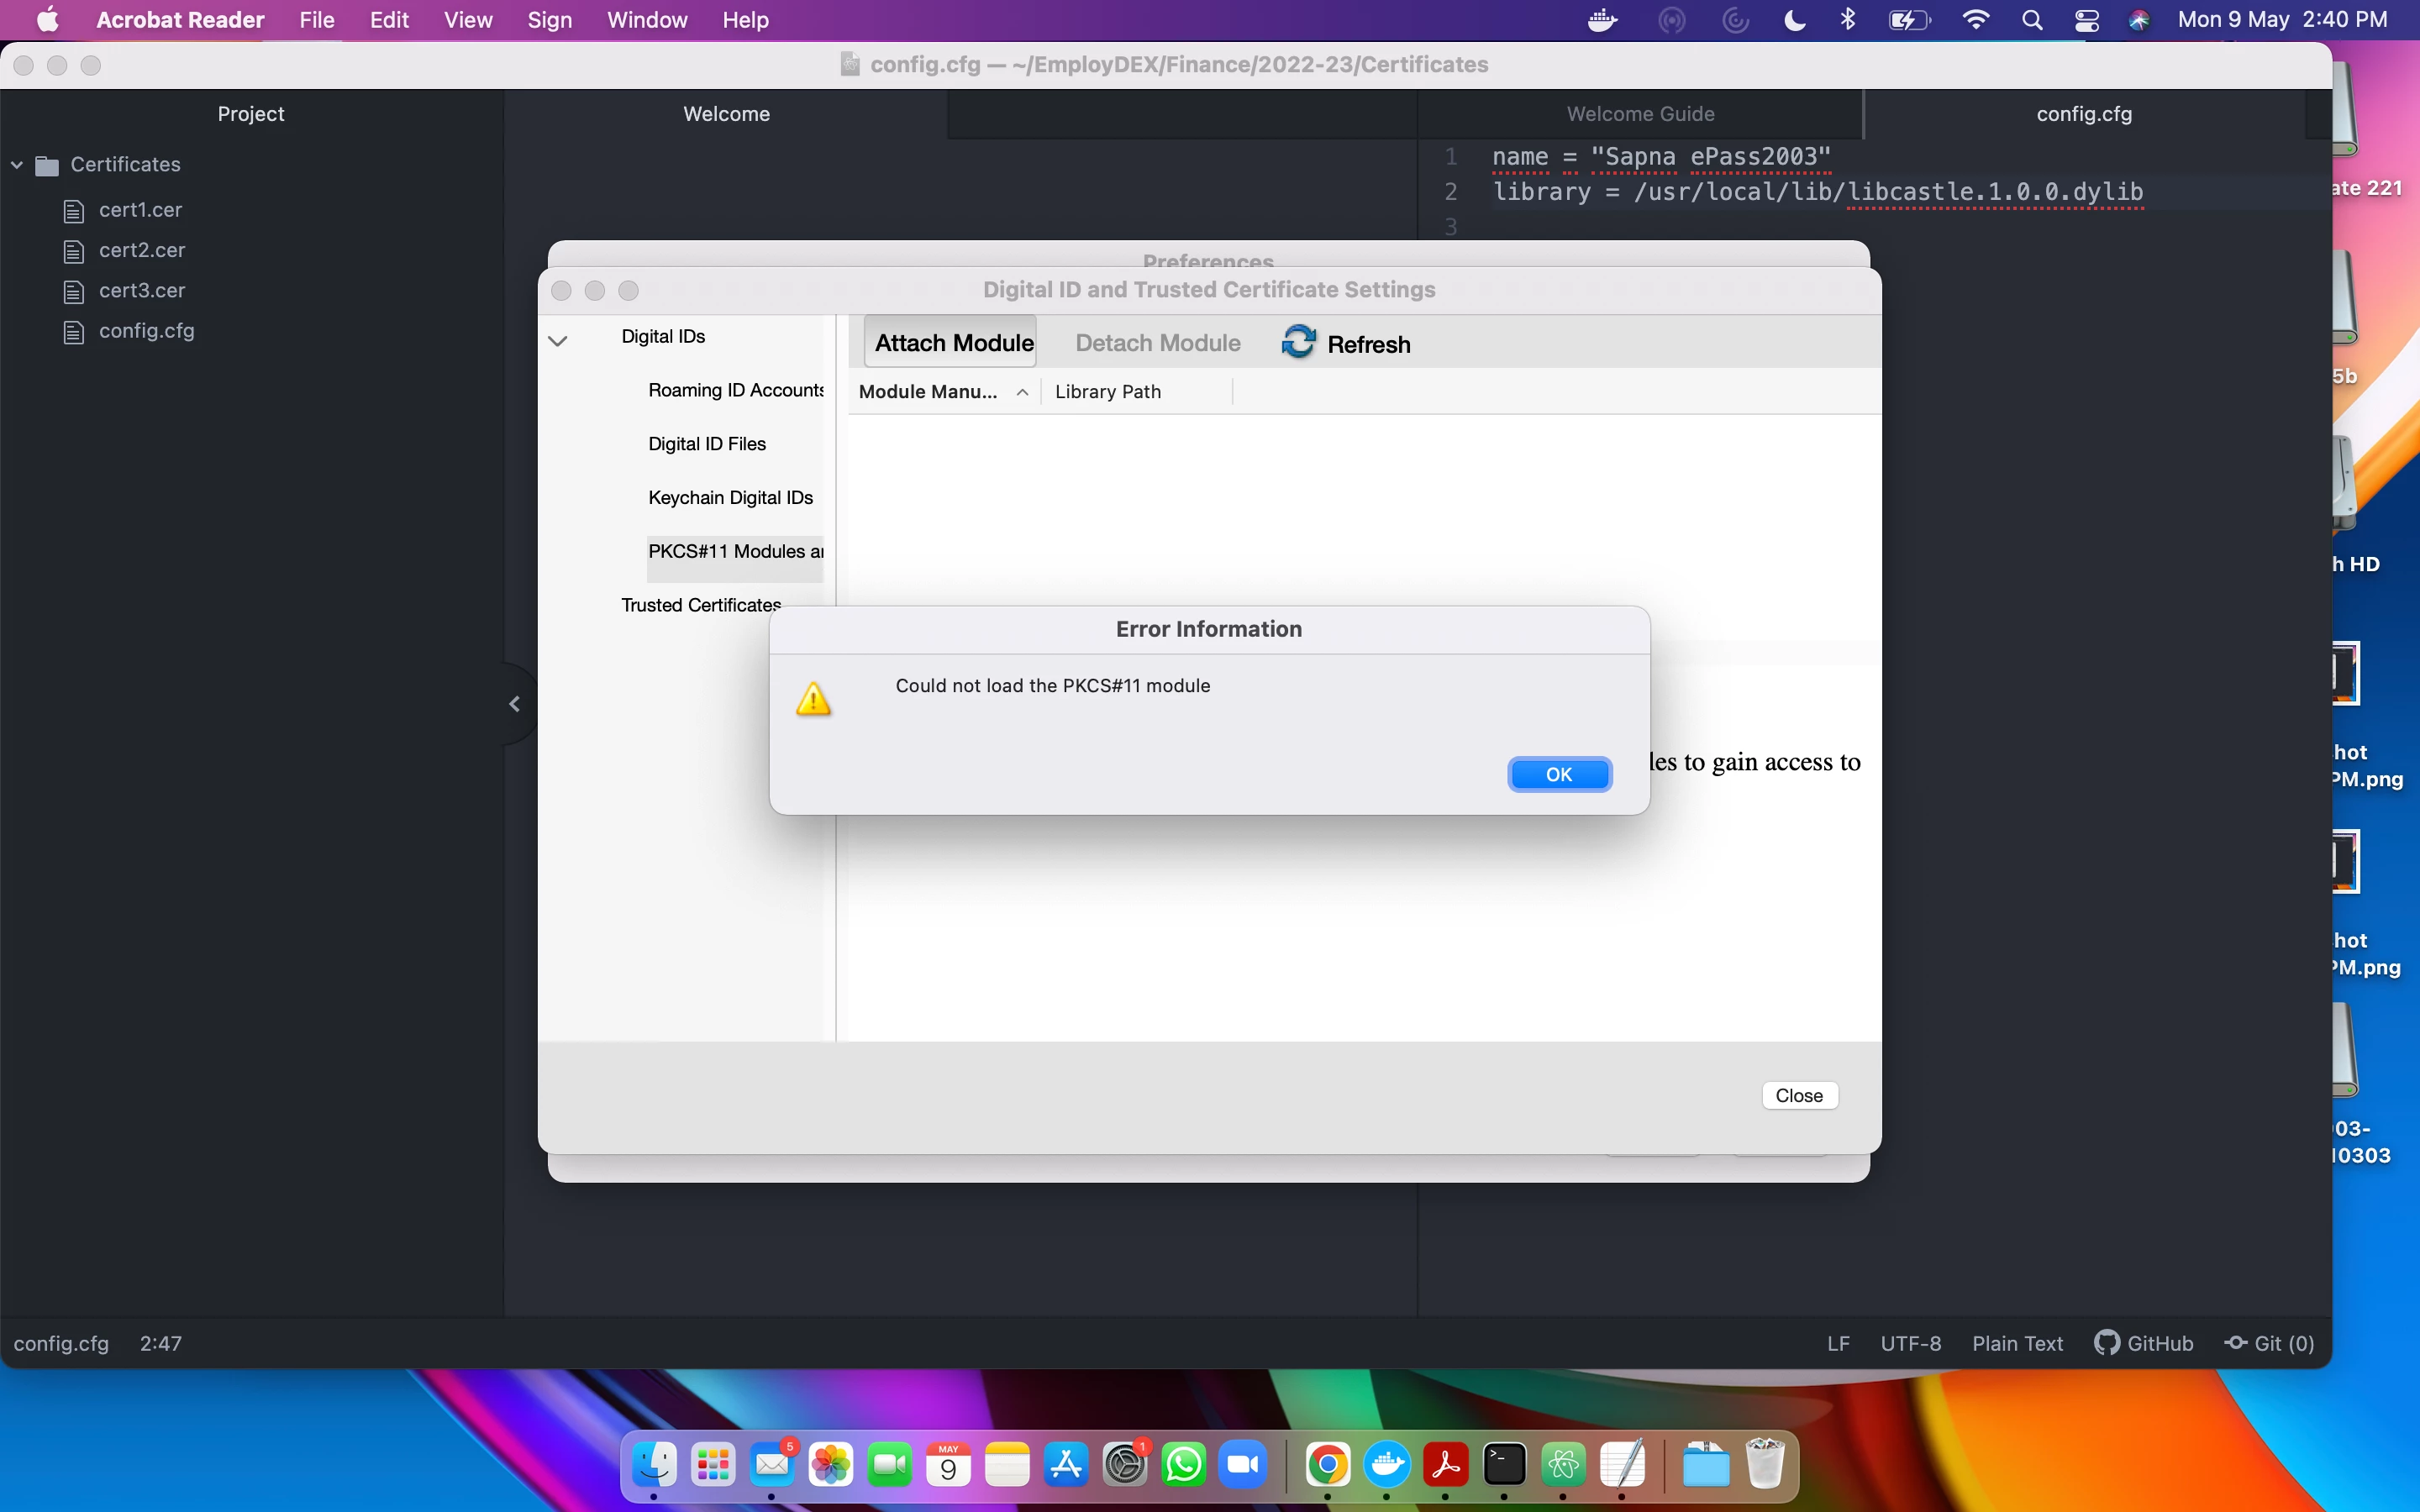This screenshot has height=1512, width=2420.
Task: Open the Terminal icon in Dock
Action: [1504, 1465]
